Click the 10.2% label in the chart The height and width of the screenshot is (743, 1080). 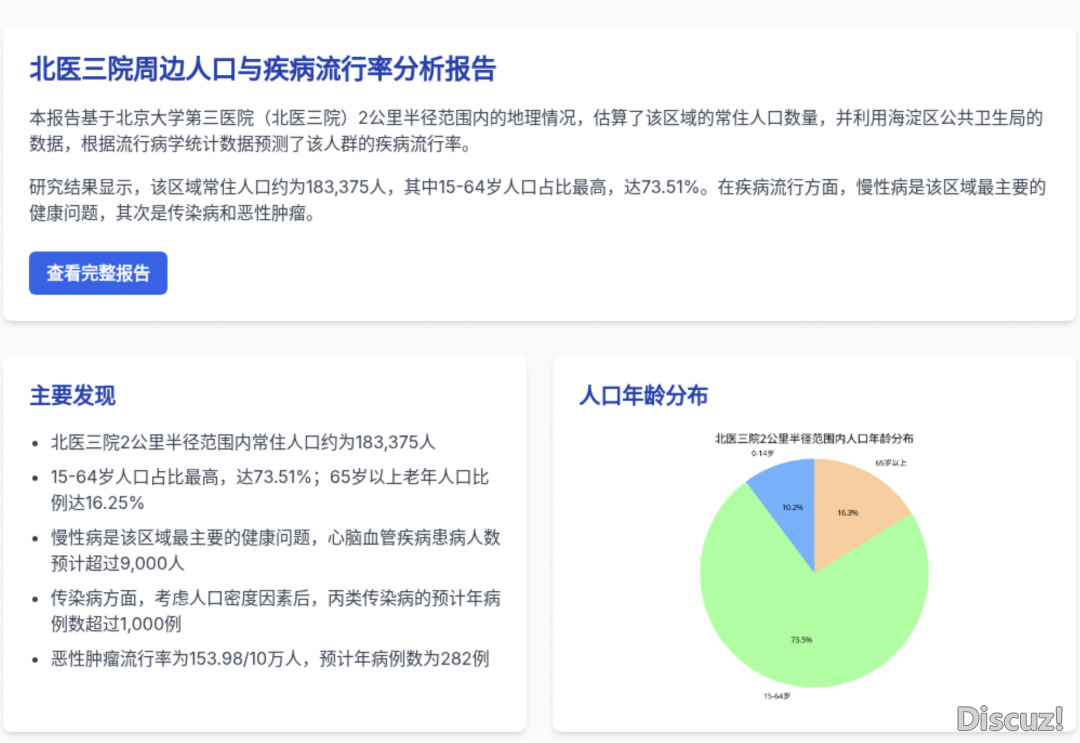tap(792, 507)
